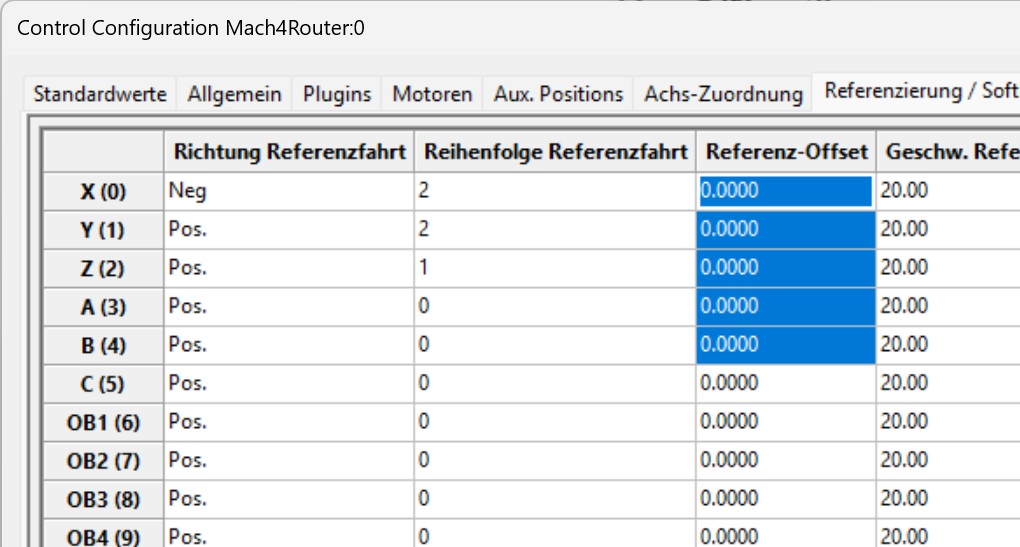Open direction cell 'Neg' for X axis
This screenshot has width=1020, height=547.
coord(289,191)
